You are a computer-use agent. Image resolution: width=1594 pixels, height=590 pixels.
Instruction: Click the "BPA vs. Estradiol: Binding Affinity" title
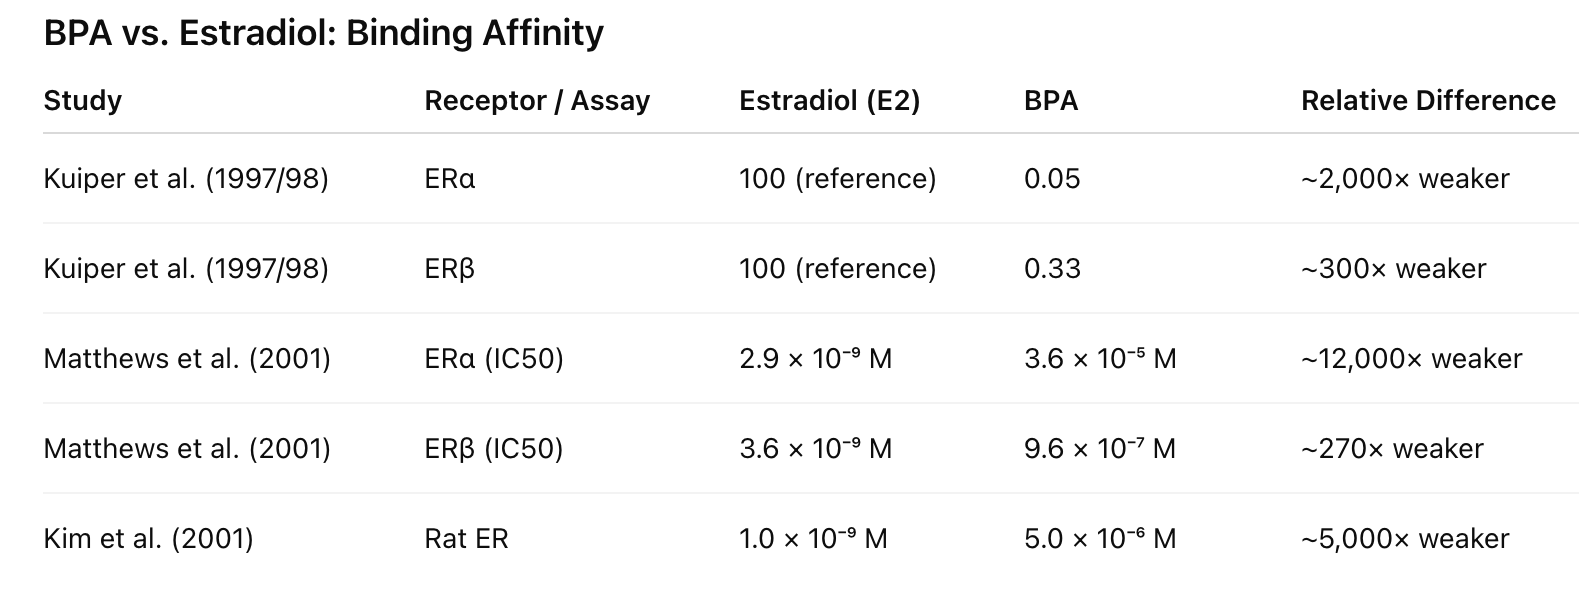[323, 33]
